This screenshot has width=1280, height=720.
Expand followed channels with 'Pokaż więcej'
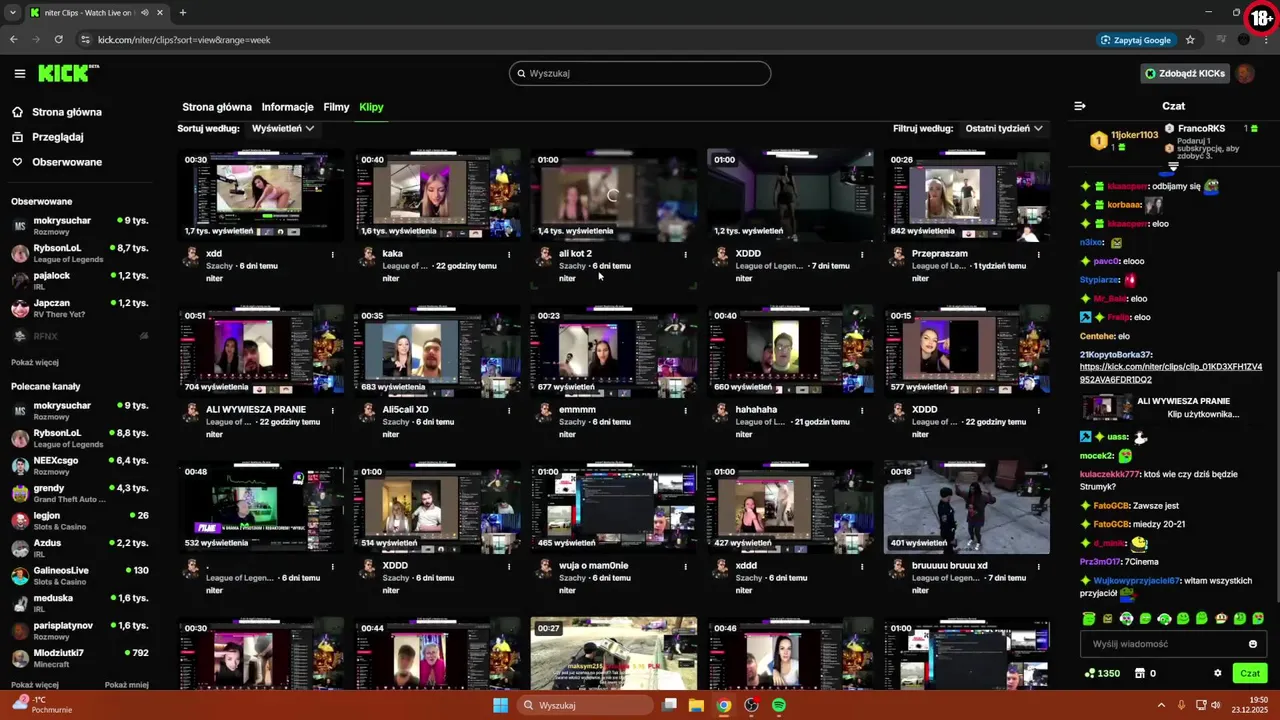tap(35, 362)
